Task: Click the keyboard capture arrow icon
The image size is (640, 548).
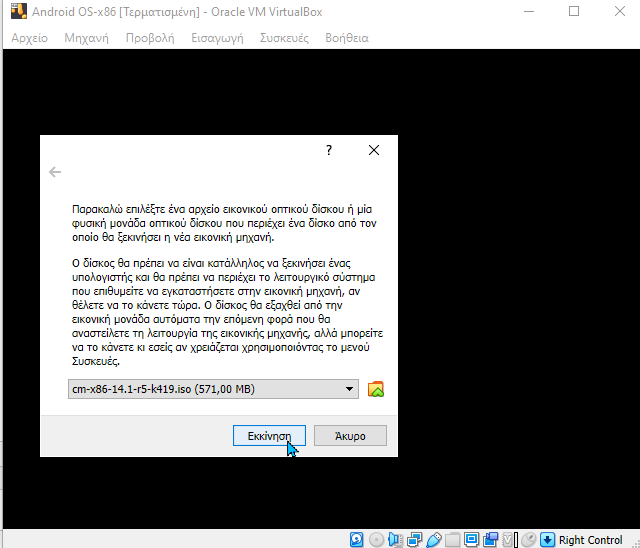Action: [x=547, y=539]
